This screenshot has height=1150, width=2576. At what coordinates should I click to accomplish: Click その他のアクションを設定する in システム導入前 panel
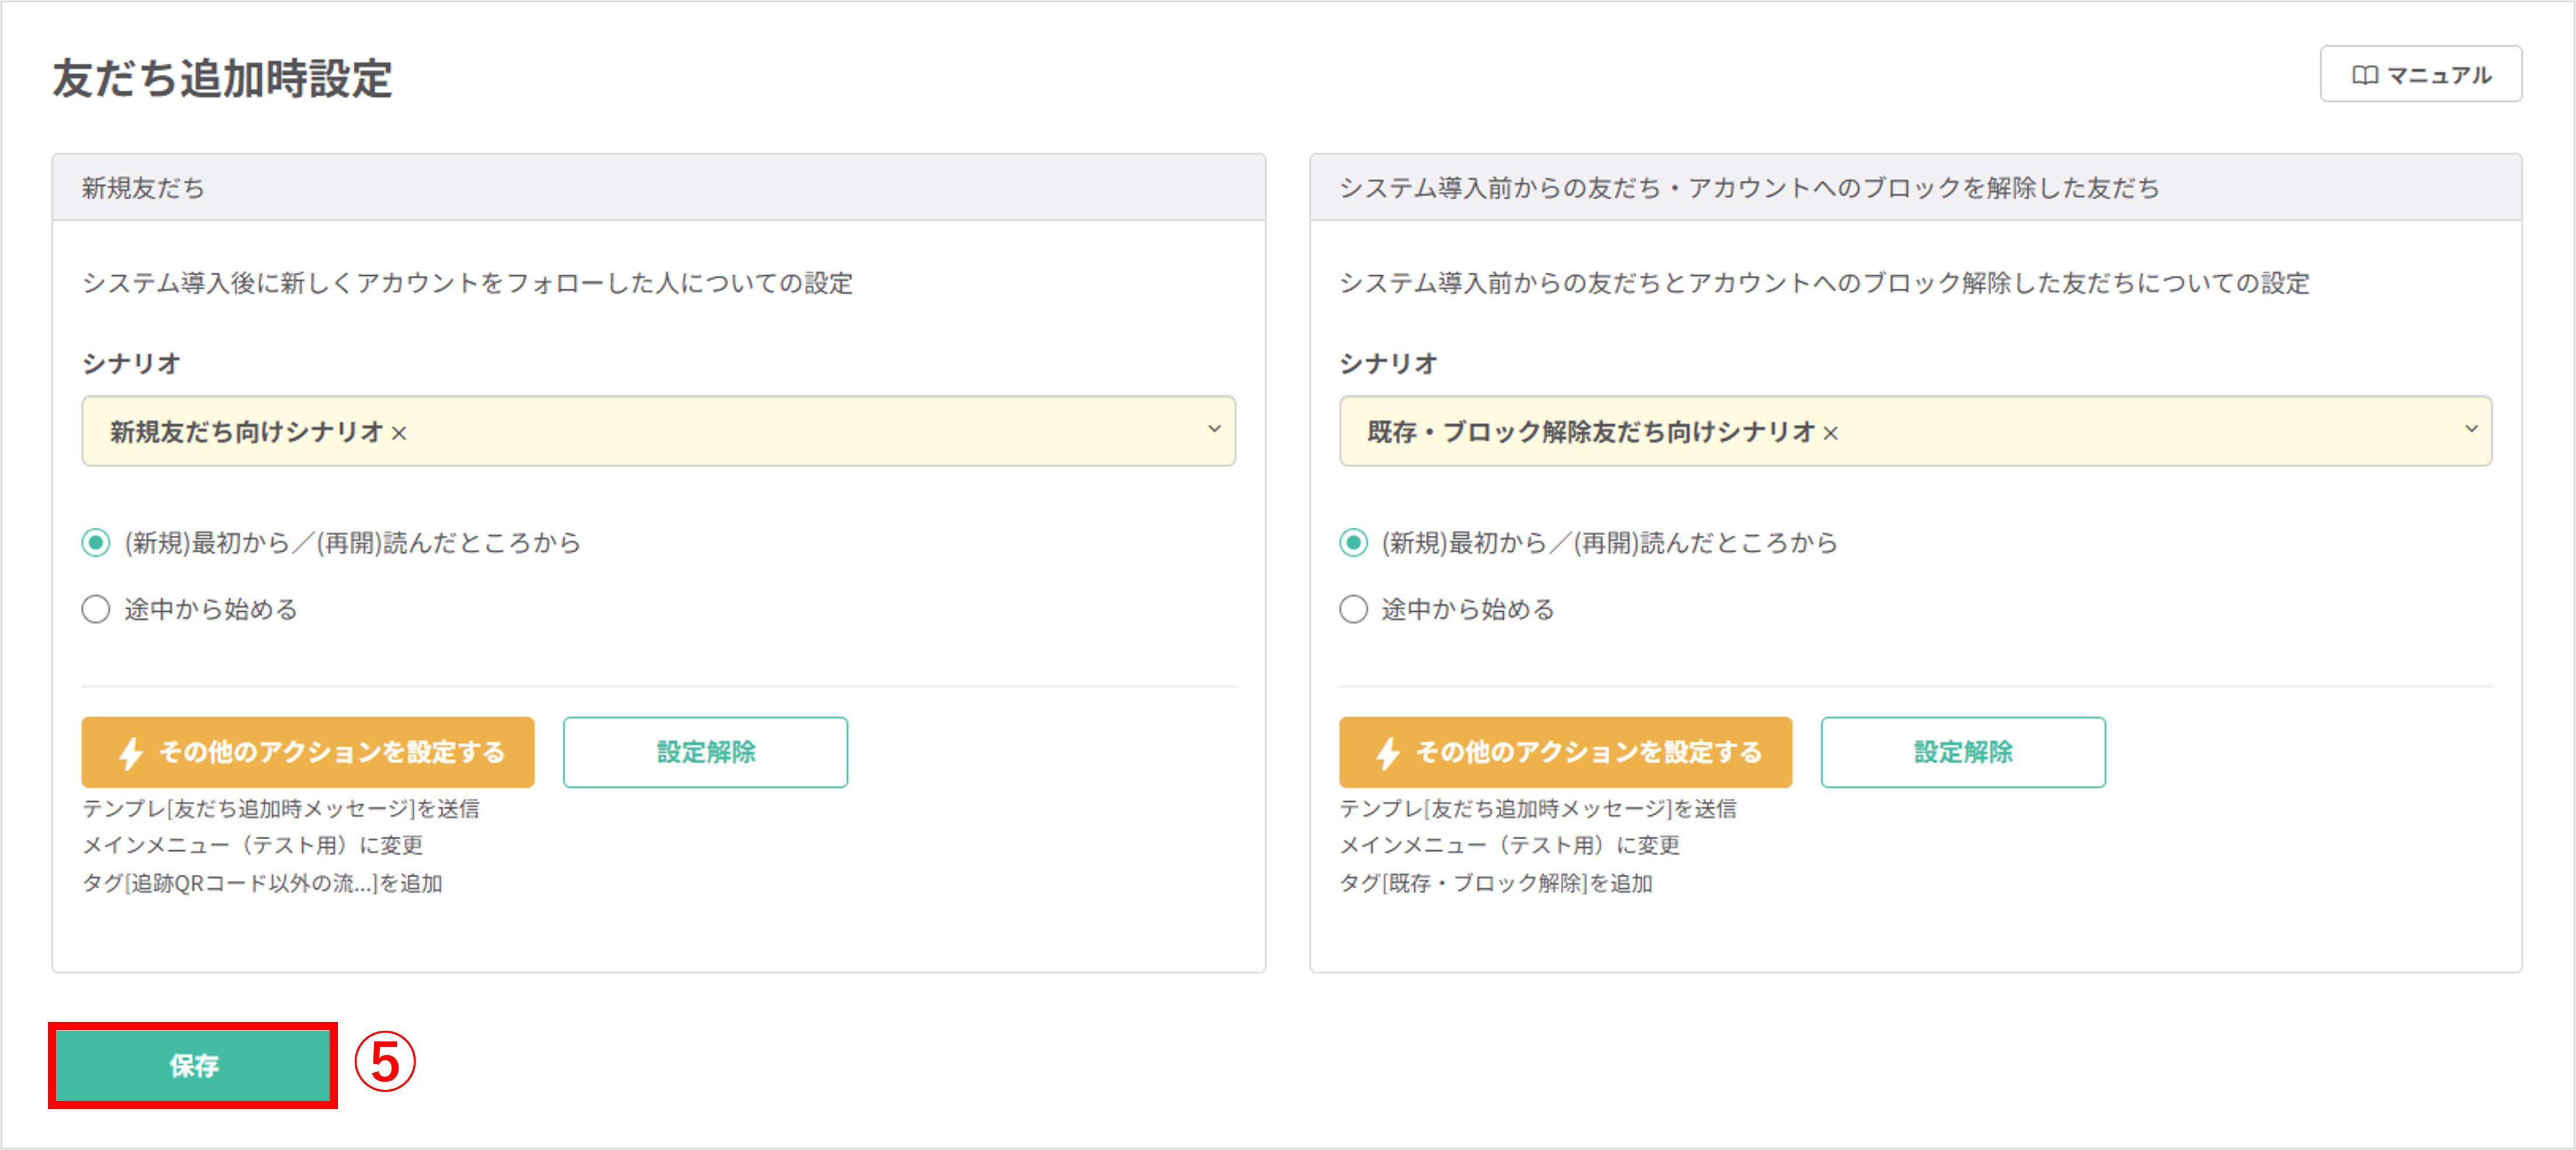1565,752
